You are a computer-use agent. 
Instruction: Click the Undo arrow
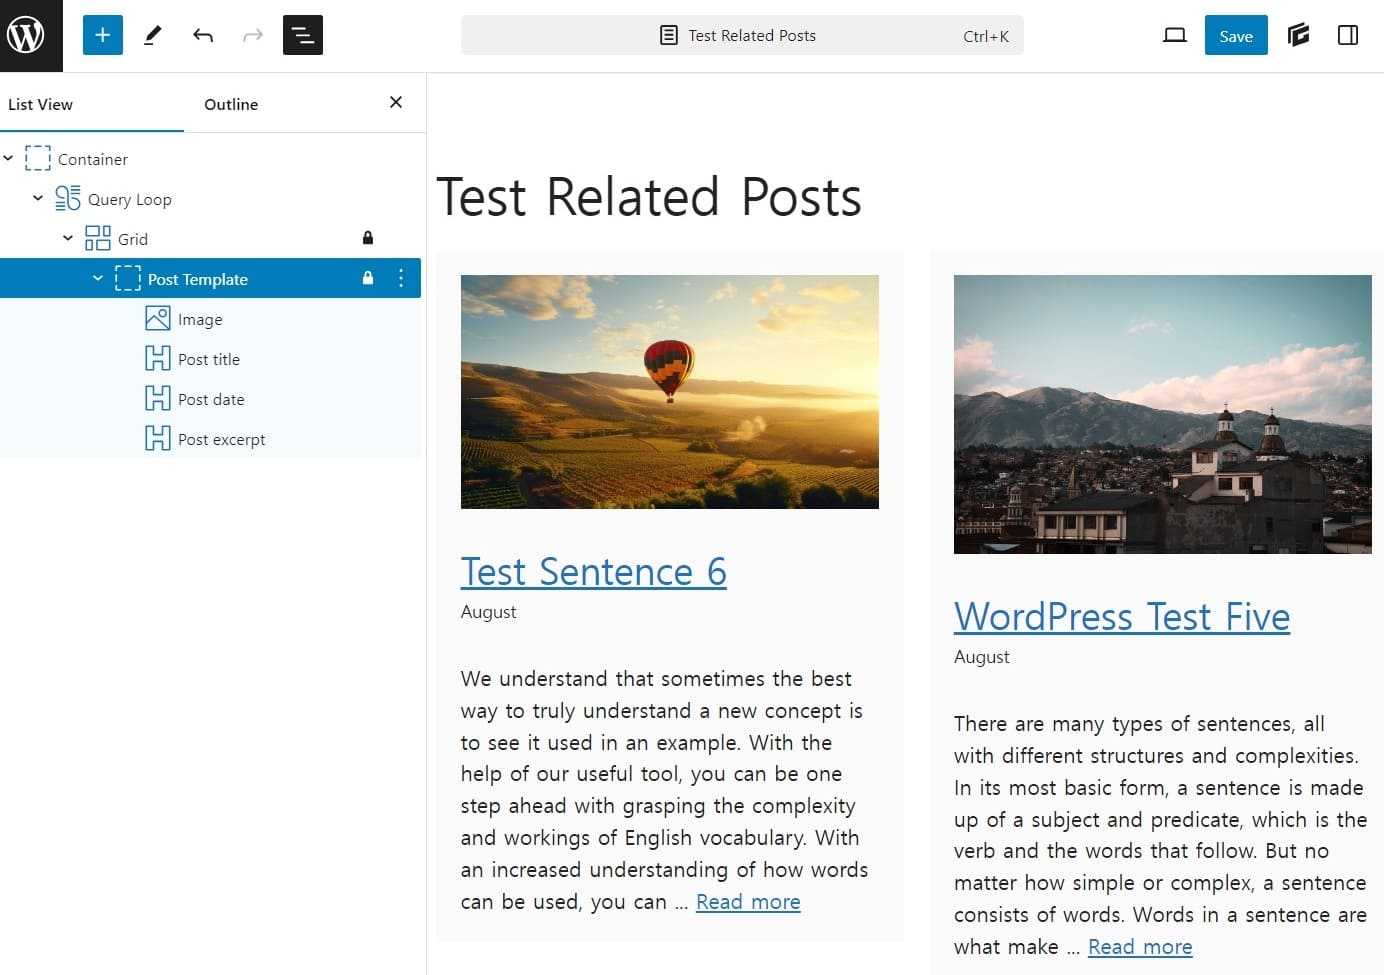point(203,36)
